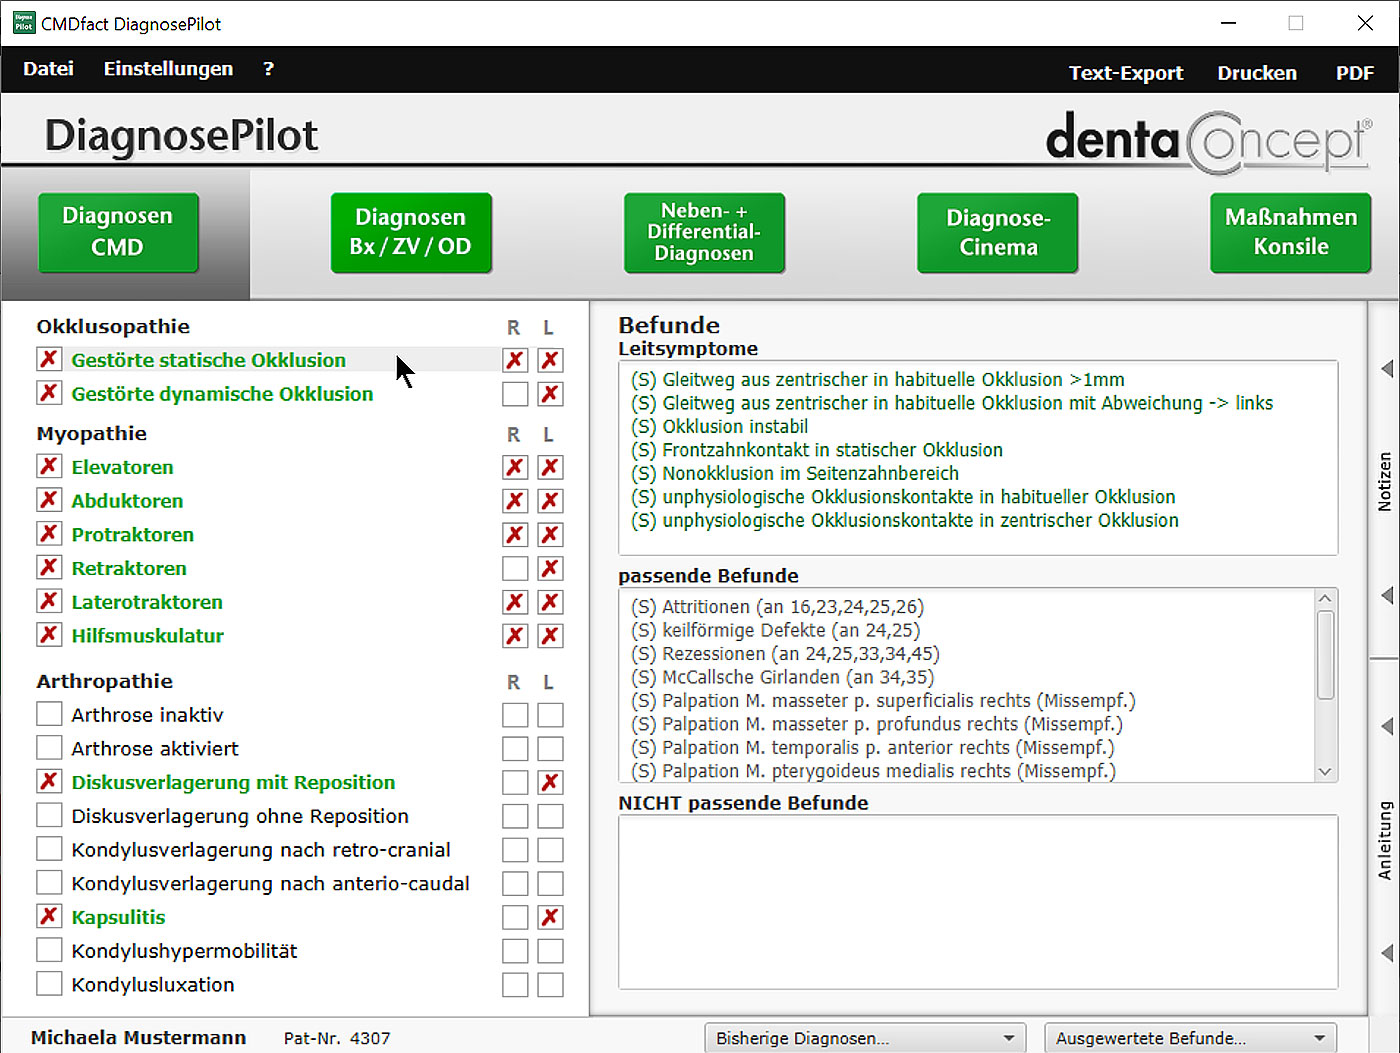Open the Bisherige Diagnosen dropdown
This screenshot has height=1053, width=1400.
pos(867,1038)
